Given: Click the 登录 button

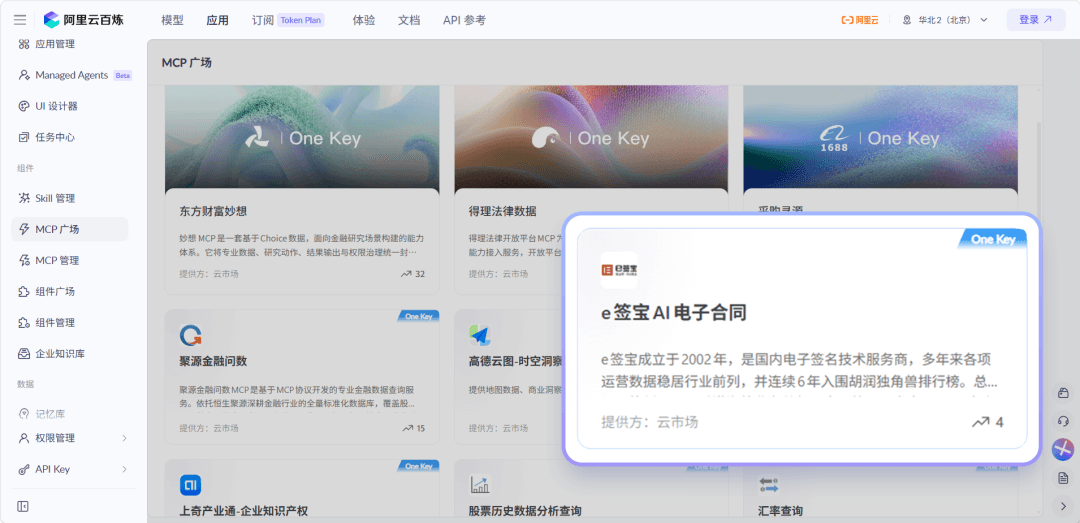Looking at the screenshot, I should click(x=1036, y=20).
